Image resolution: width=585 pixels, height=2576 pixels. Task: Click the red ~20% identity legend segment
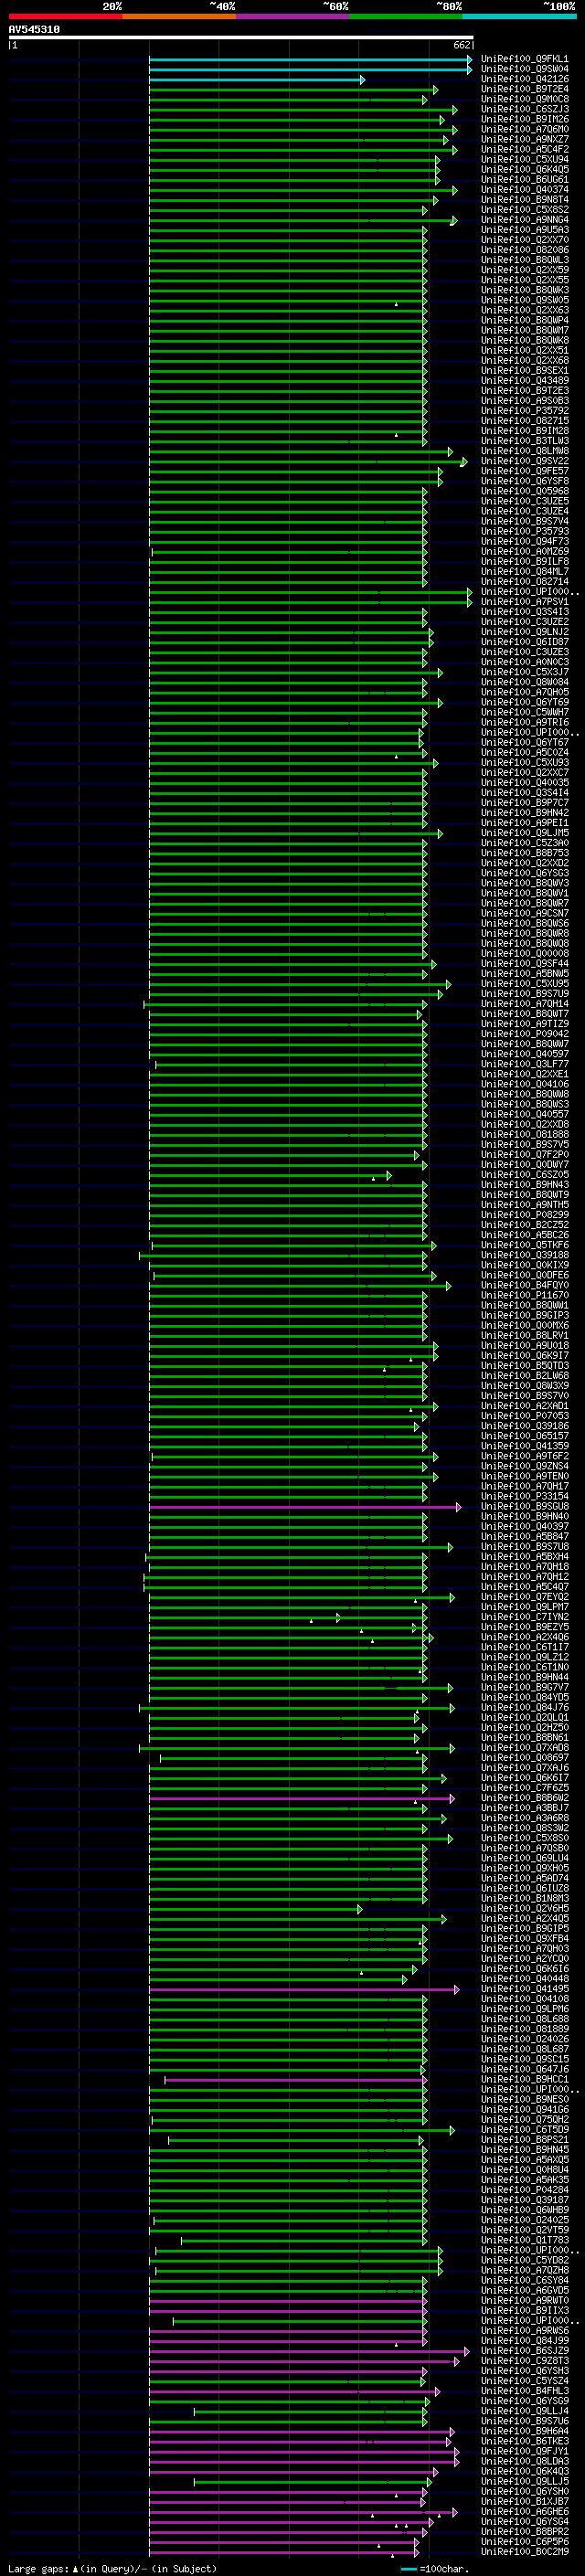65,16
